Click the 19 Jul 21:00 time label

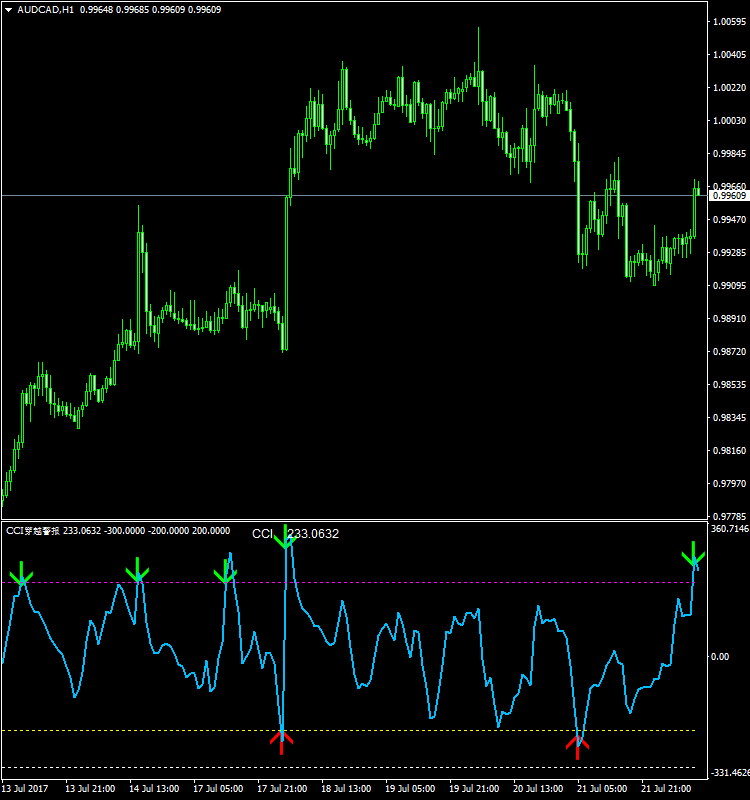(474, 789)
